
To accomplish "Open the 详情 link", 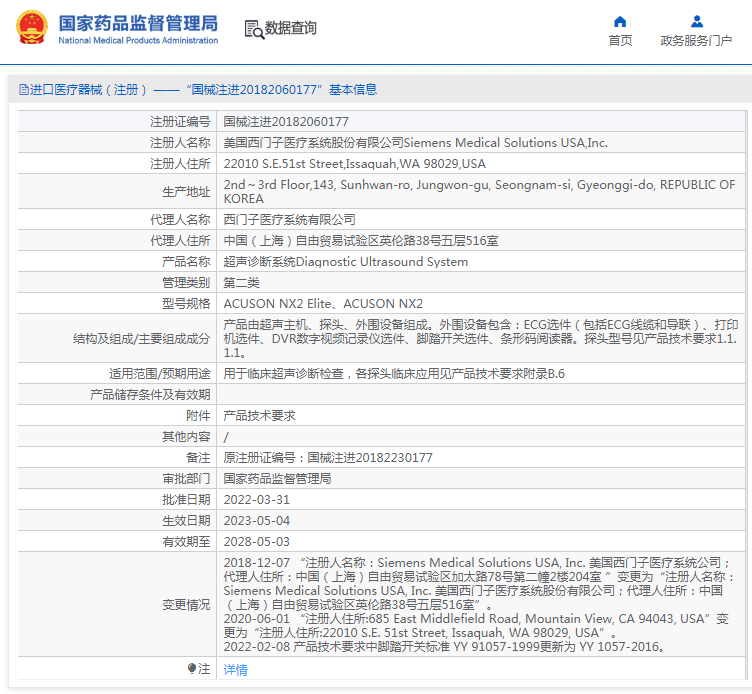I will [x=235, y=670].
